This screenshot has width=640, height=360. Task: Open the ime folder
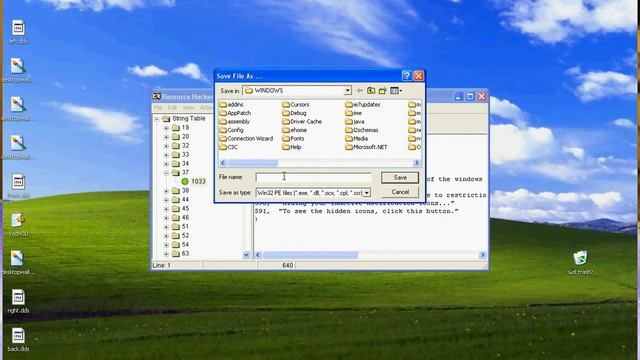[x=353, y=113]
